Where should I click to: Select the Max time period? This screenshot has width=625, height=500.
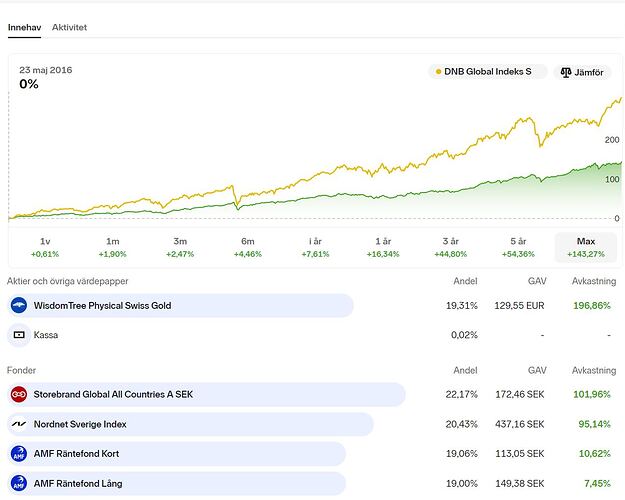(x=586, y=247)
